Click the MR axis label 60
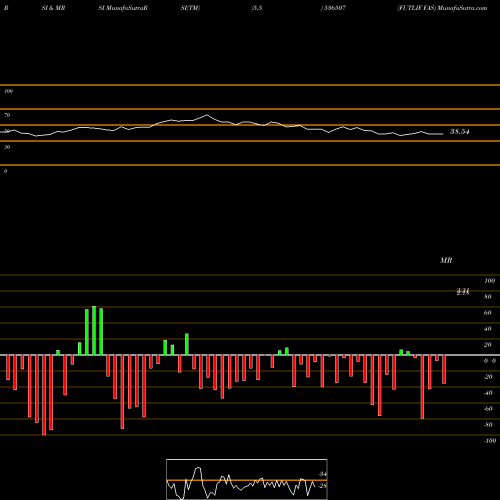 pyautogui.click(x=488, y=313)
